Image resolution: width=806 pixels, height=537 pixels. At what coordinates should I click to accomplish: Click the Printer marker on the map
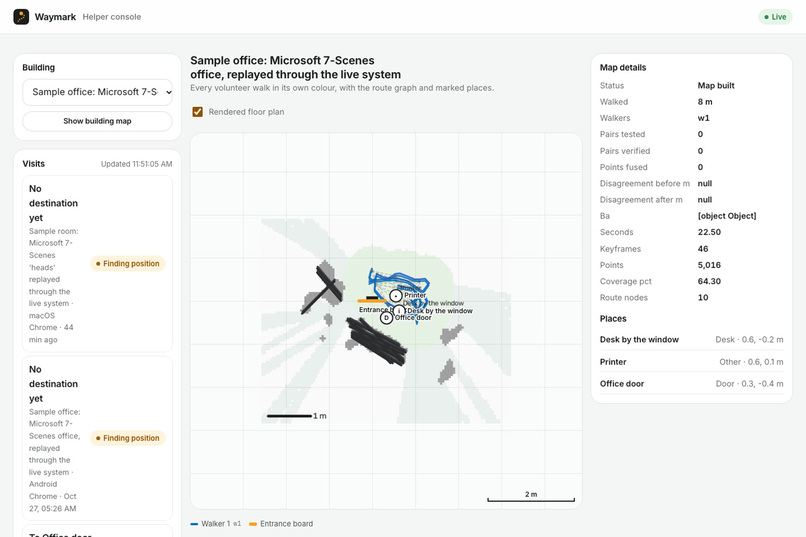pos(395,296)
